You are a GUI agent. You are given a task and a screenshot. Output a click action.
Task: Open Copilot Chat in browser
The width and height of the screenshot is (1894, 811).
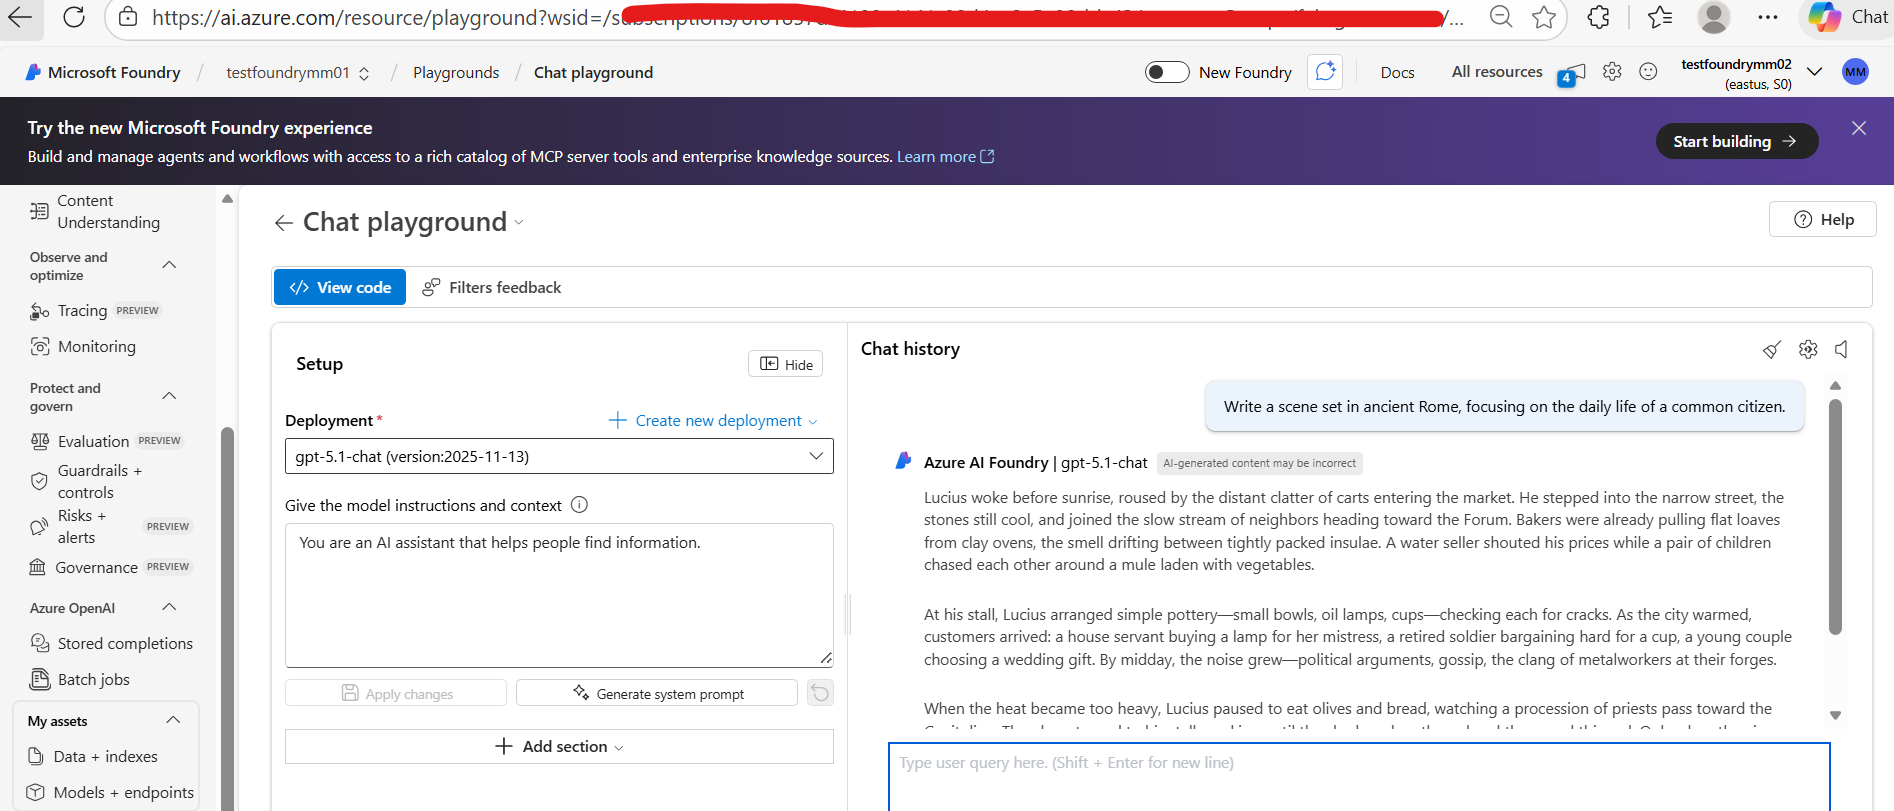point(1850,17)
